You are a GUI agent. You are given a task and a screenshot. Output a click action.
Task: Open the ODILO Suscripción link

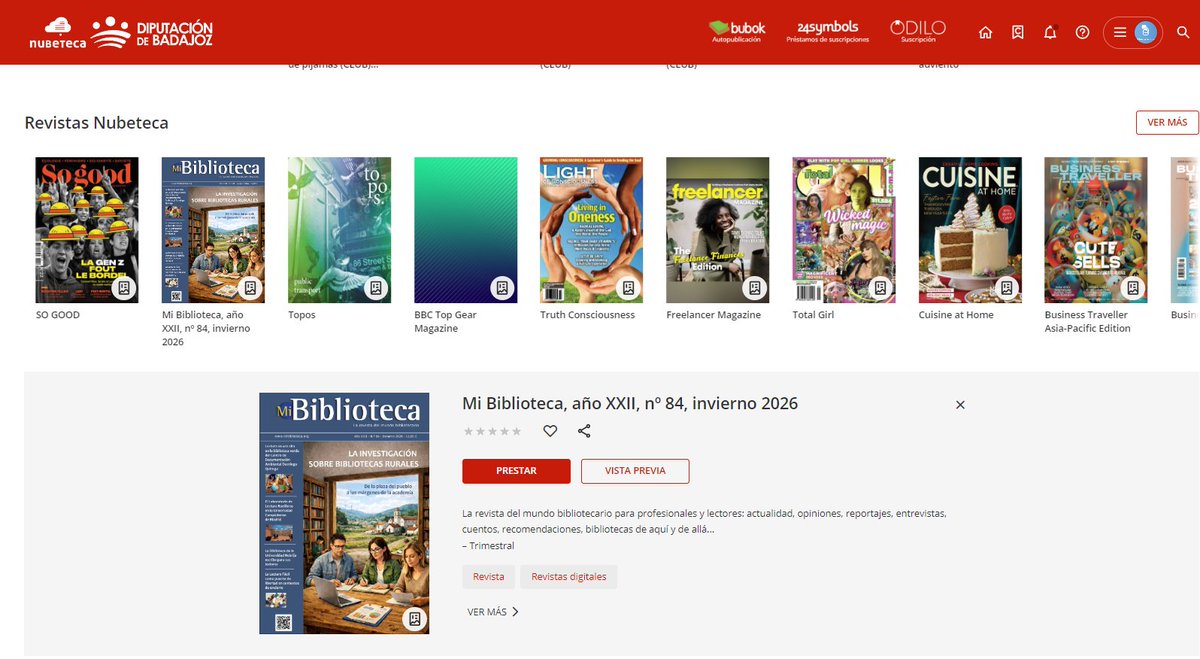[917, 32]
